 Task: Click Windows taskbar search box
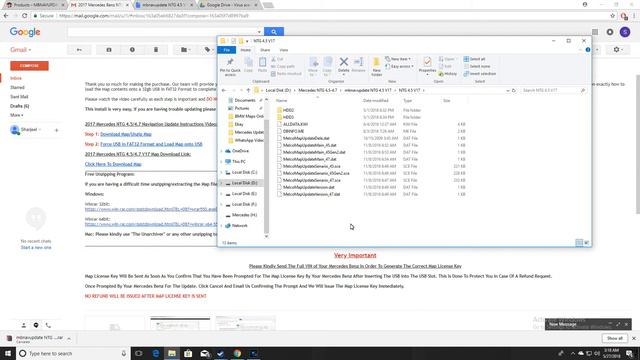(x=74, y=353)
